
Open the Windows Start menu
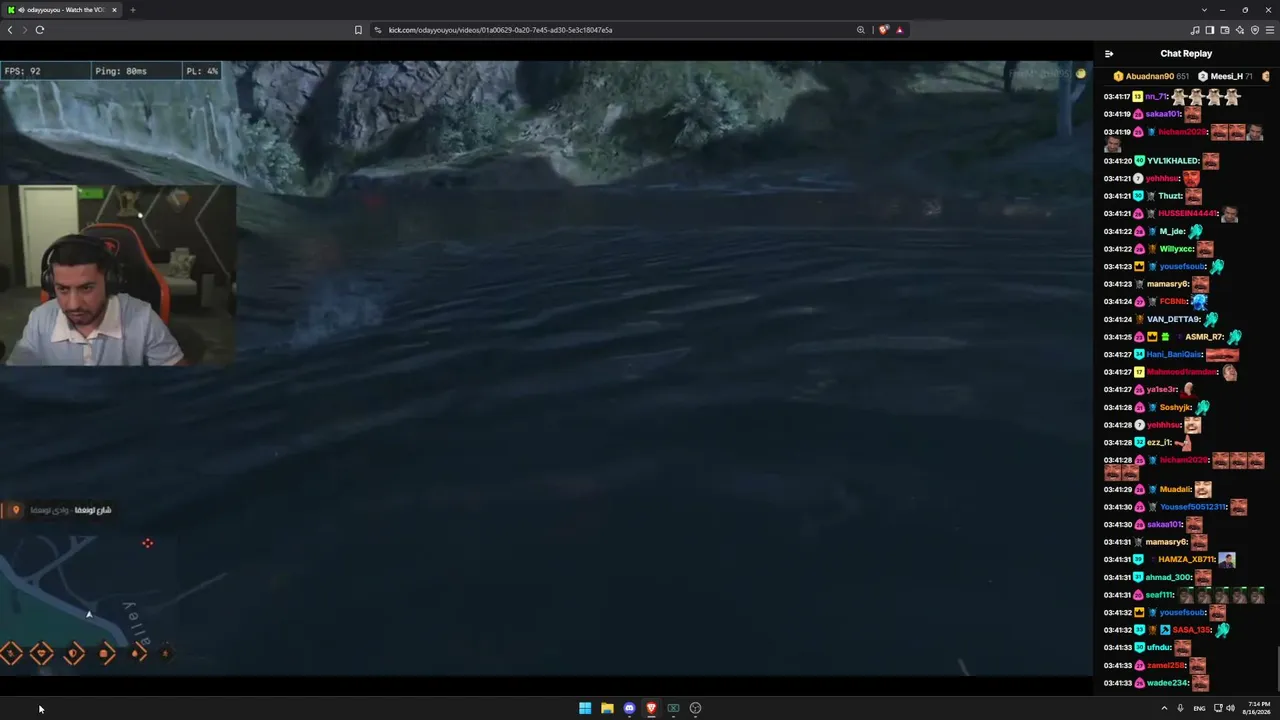pyautogui.click(x=585, y=708)
